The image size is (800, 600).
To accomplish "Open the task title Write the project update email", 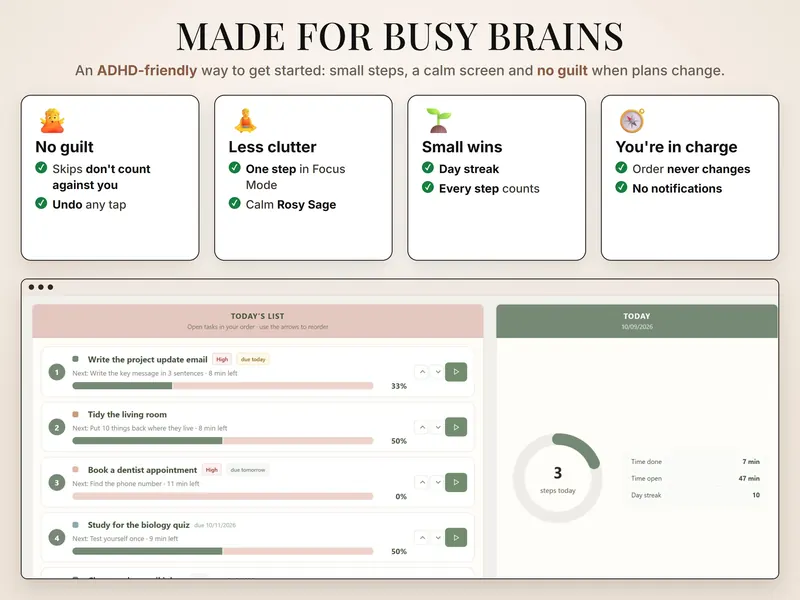I will pyautogui.click(x=147, y=359).
